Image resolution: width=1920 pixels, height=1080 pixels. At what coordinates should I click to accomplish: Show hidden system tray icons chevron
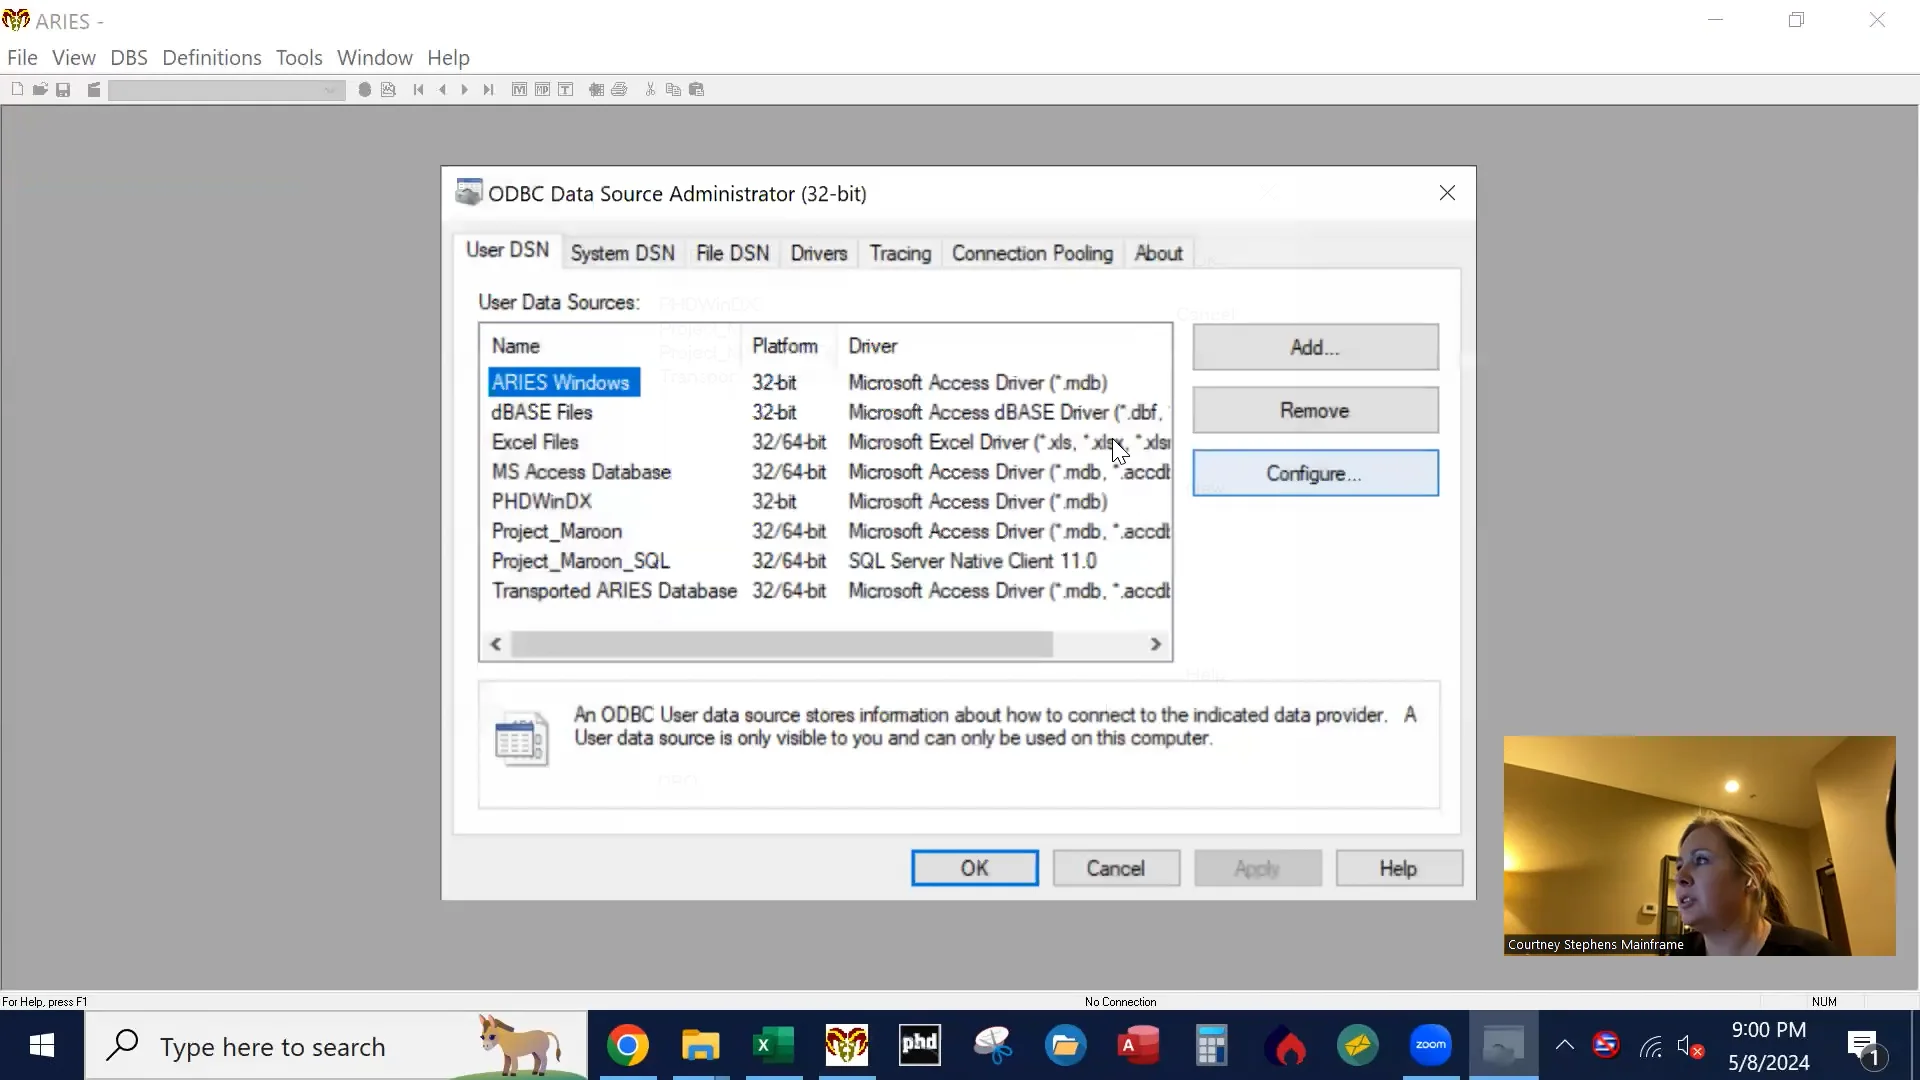coord(1564,1046)
